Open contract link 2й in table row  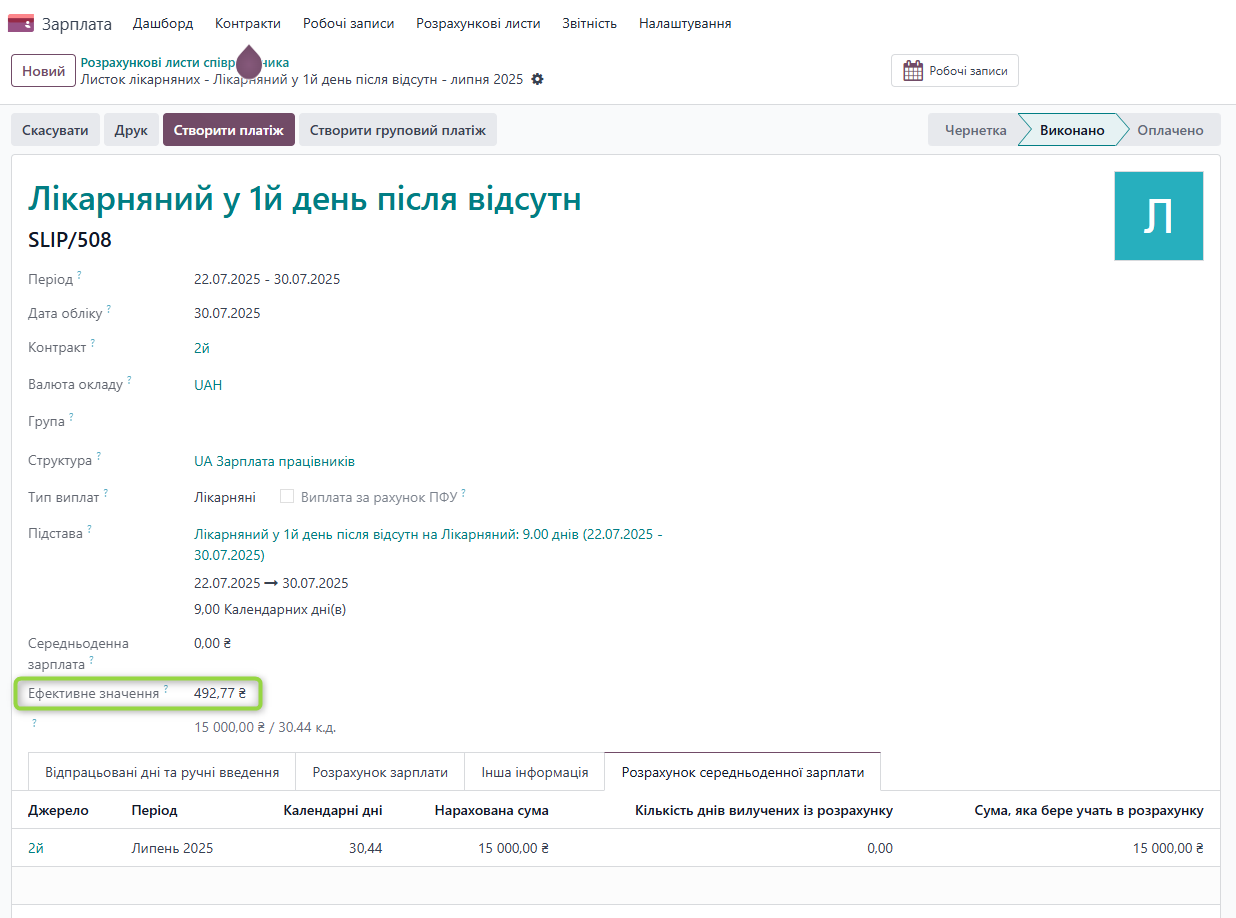point(36,848)
